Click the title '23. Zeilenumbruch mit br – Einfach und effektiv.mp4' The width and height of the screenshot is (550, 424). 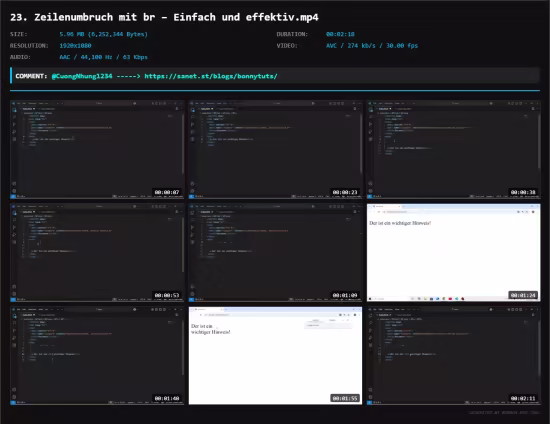click(164, 17)
